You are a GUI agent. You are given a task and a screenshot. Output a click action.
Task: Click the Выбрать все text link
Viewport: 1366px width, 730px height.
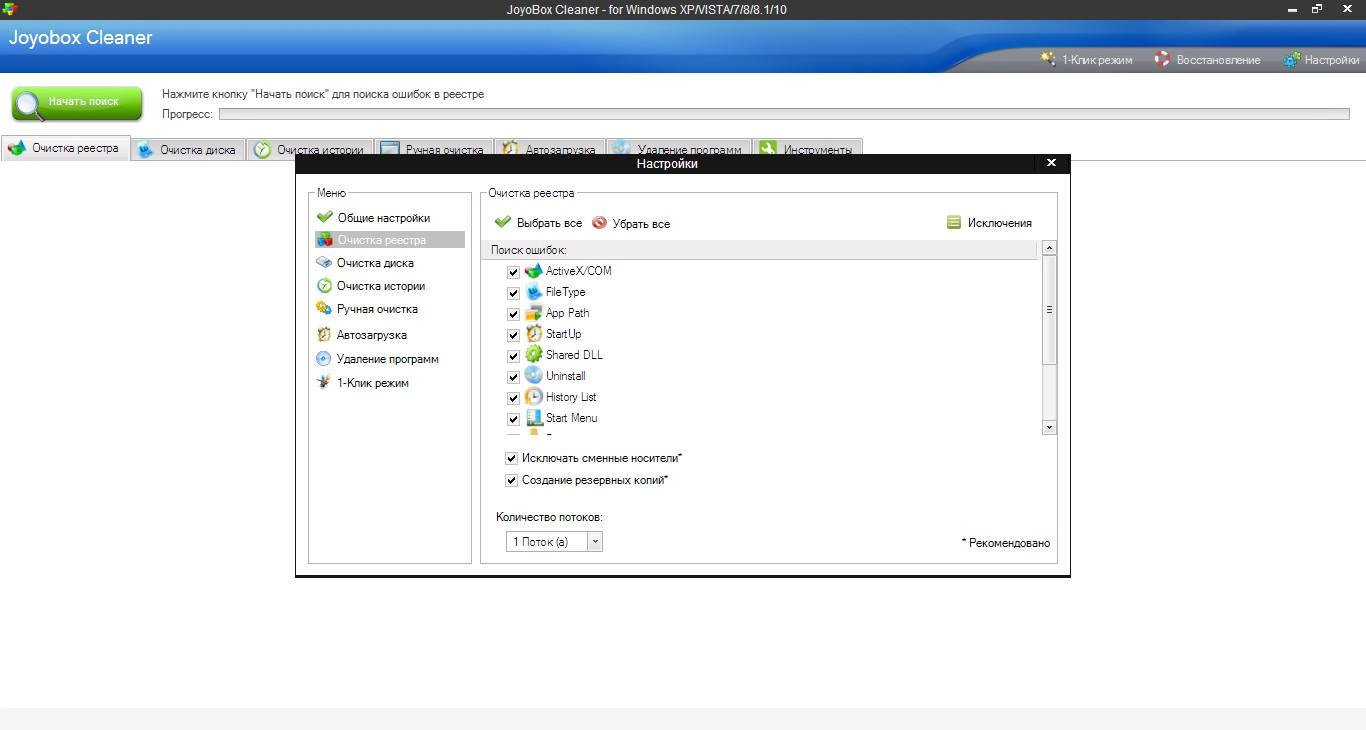pos(549,223)
